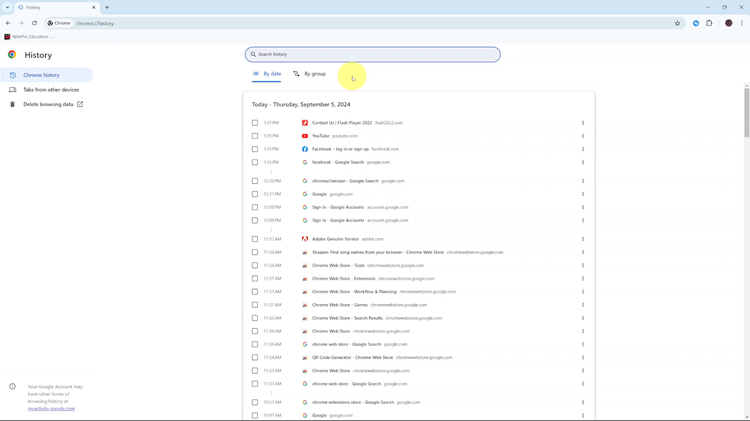The height and width of the screenshot is (421, 750).
Task: Bookmark this page with the star icon
Action: pos(677,23)
